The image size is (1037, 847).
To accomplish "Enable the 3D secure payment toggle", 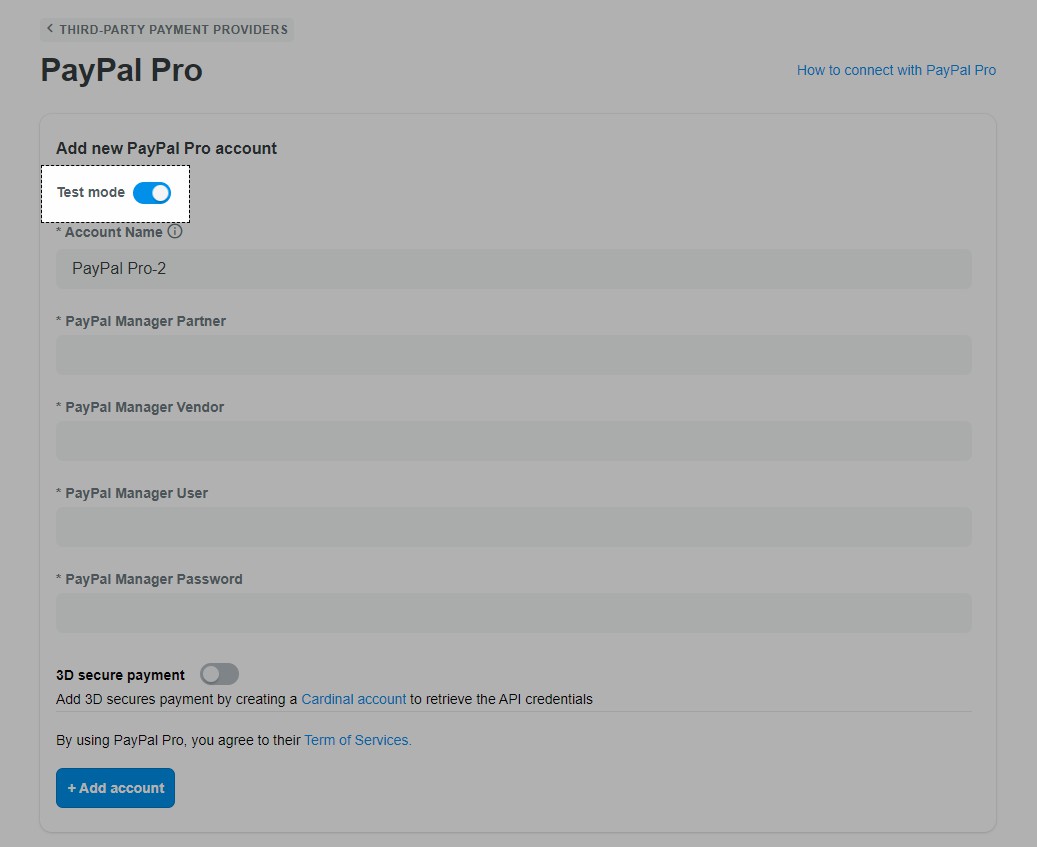I will click(x=219, y=674).
